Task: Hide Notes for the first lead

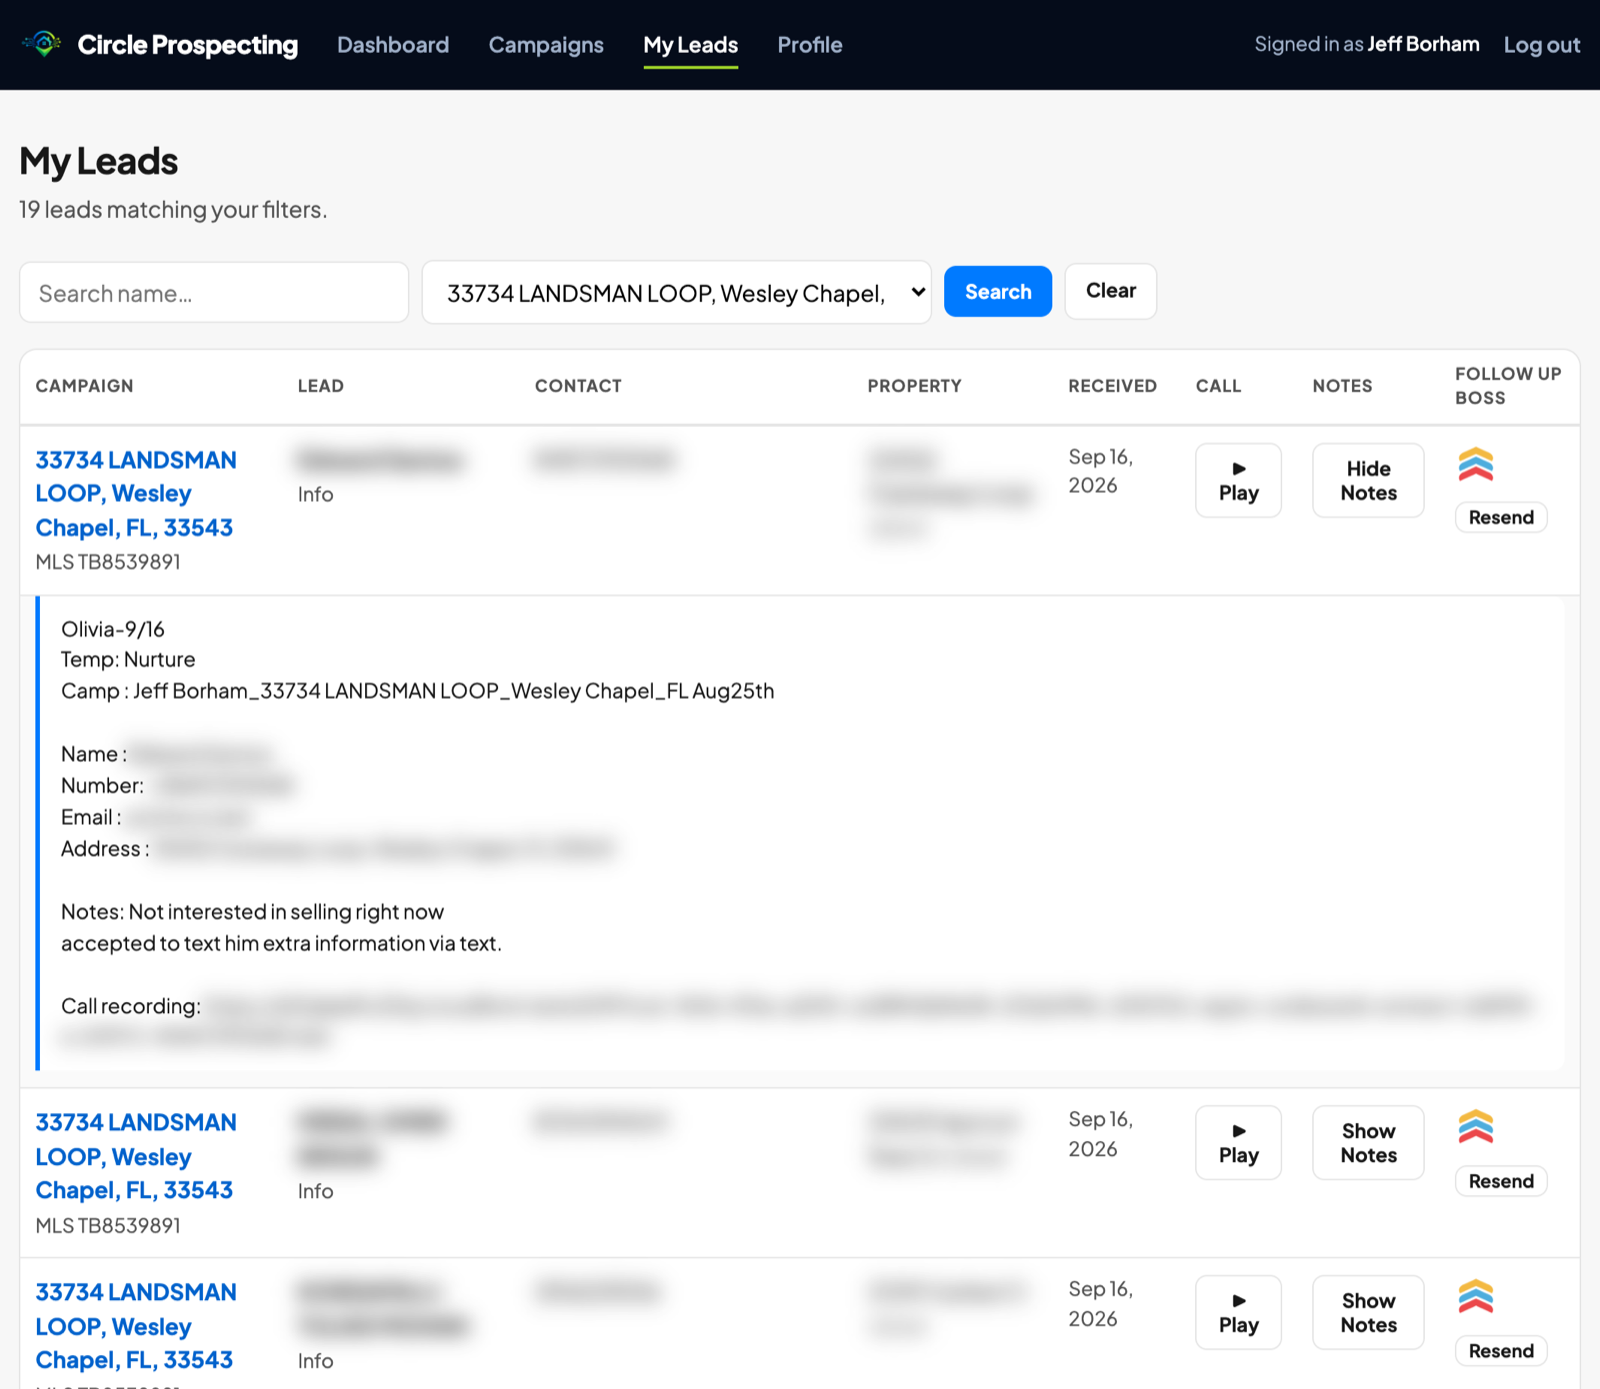Action: [x=1368, y=480]
